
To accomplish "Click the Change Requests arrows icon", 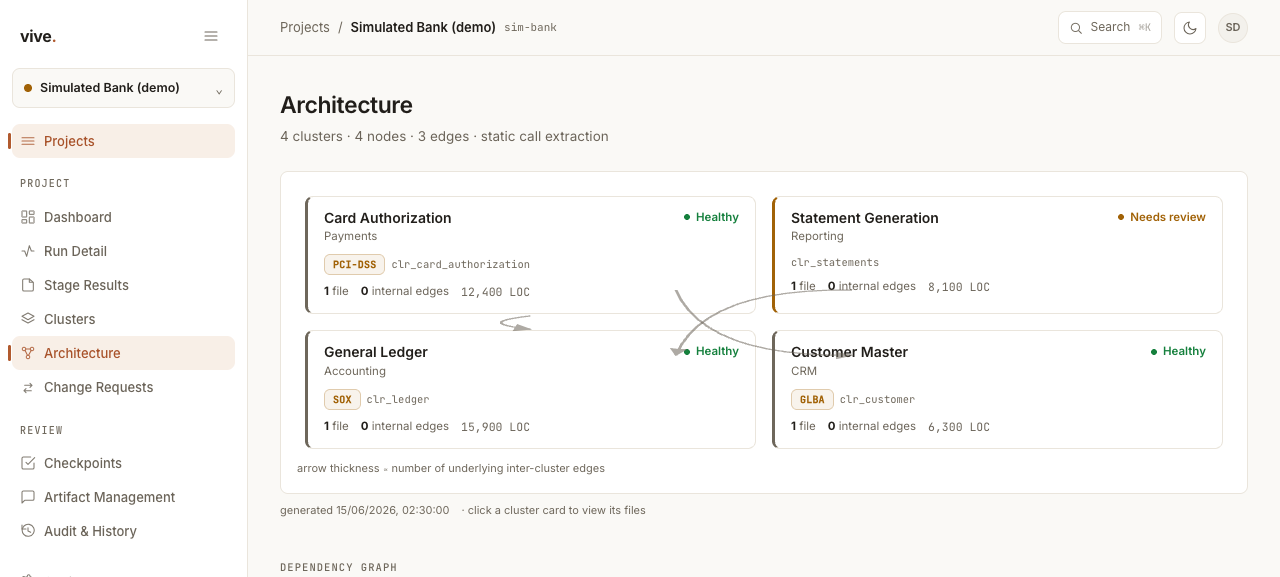I will (x=28, y=387).
